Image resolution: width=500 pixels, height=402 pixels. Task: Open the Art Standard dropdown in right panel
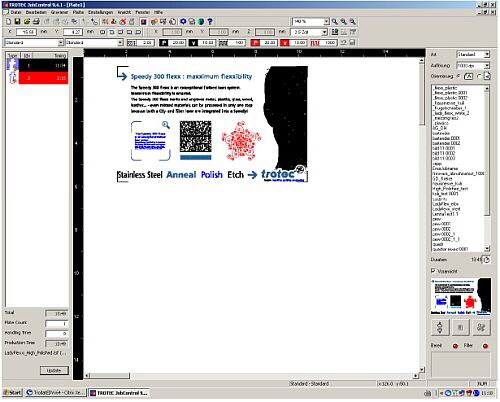[487, 54]
